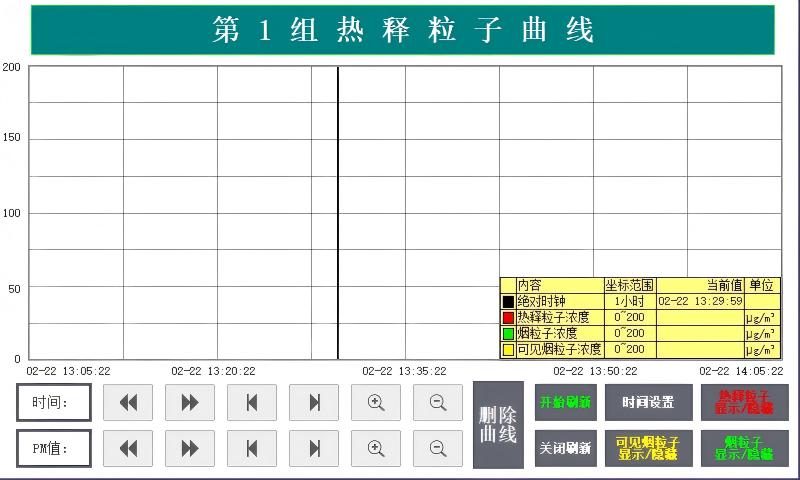Viewport: 800px width, 480px height.
Task: Click the 可见烟粒子浓度 legend label
Action: pyautogui.click(x=559, y=349)
